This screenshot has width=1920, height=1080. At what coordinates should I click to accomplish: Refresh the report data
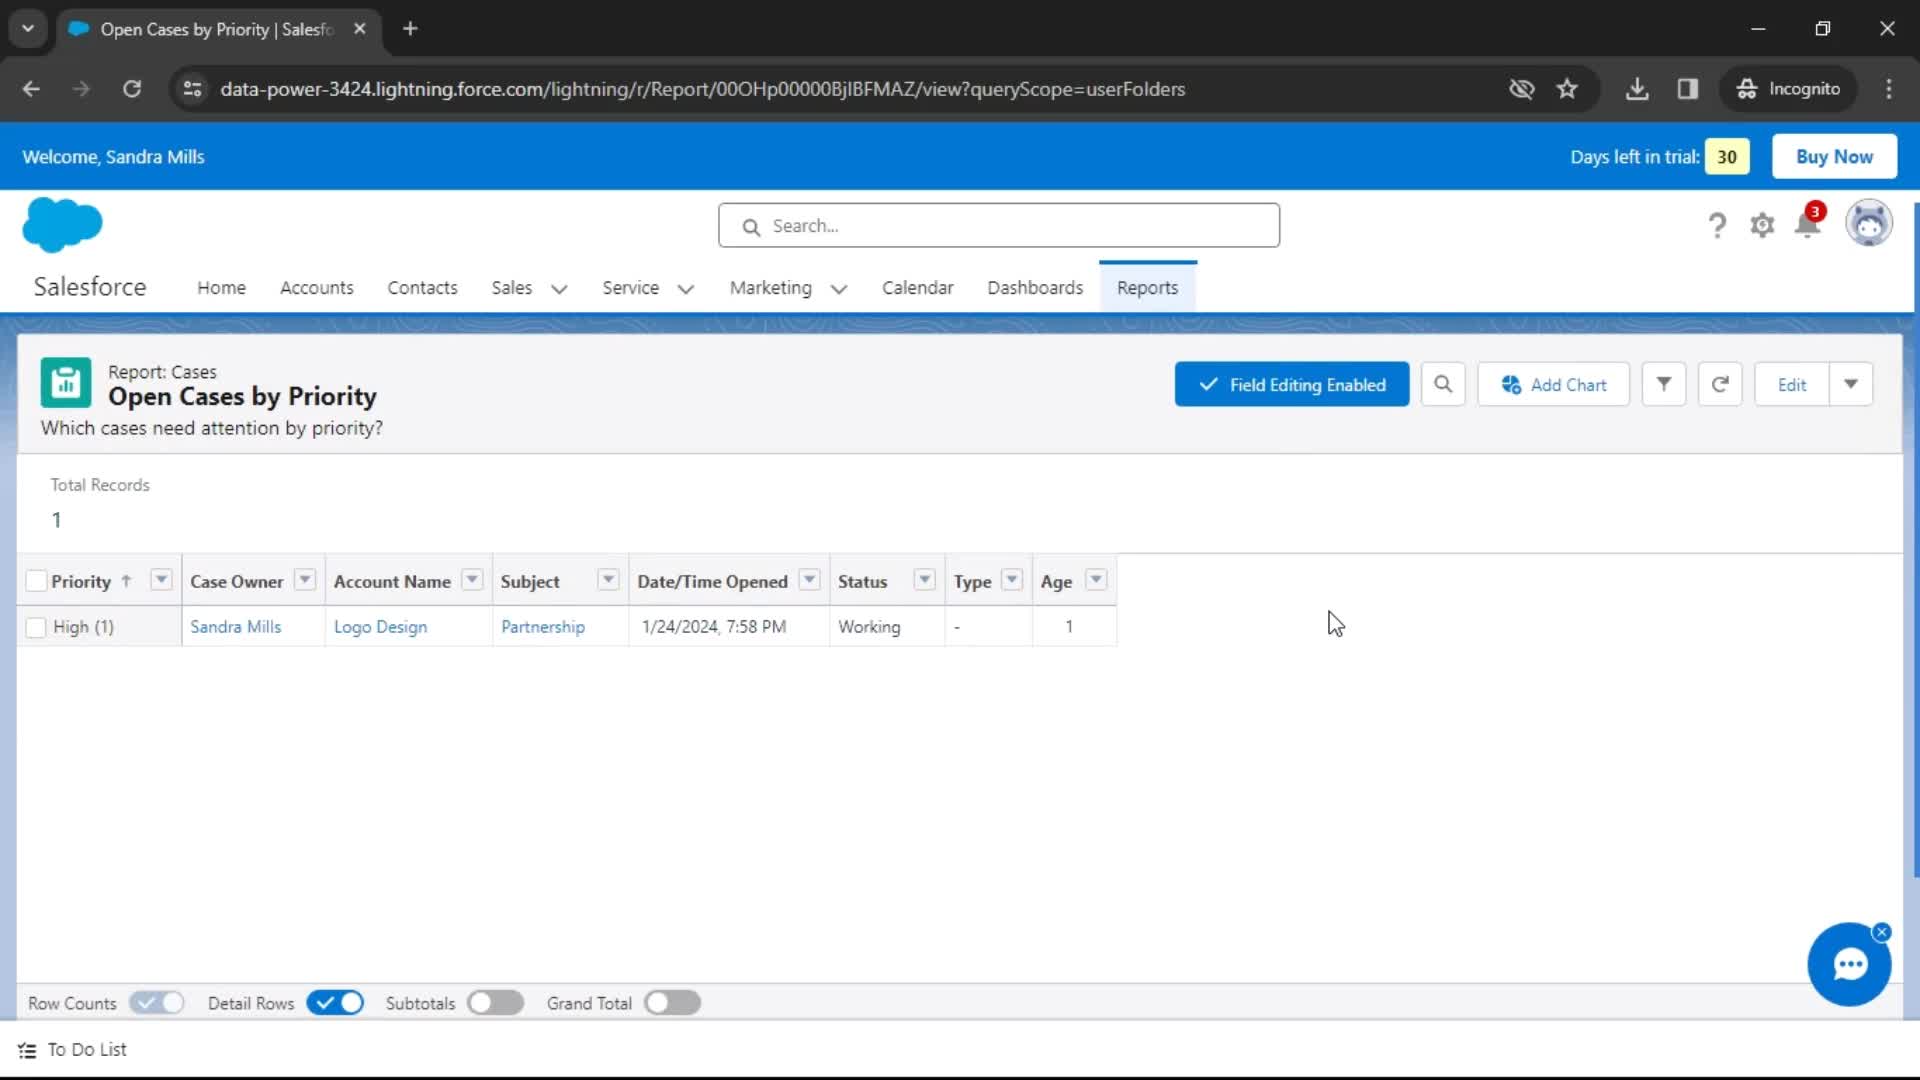[x=1720, y=384]
